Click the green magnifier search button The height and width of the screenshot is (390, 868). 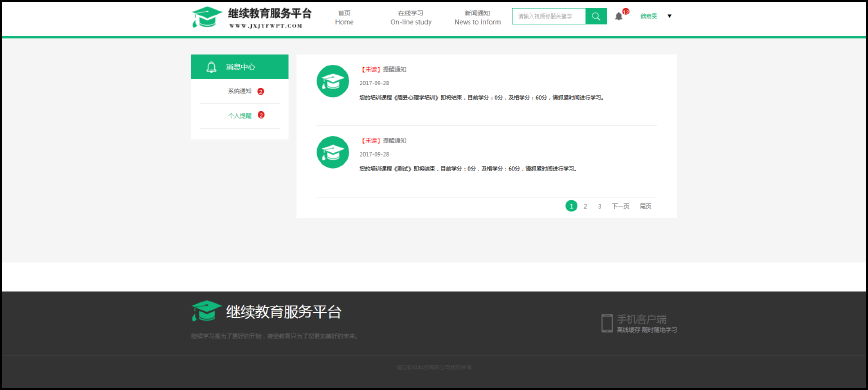tap(596, 17)
